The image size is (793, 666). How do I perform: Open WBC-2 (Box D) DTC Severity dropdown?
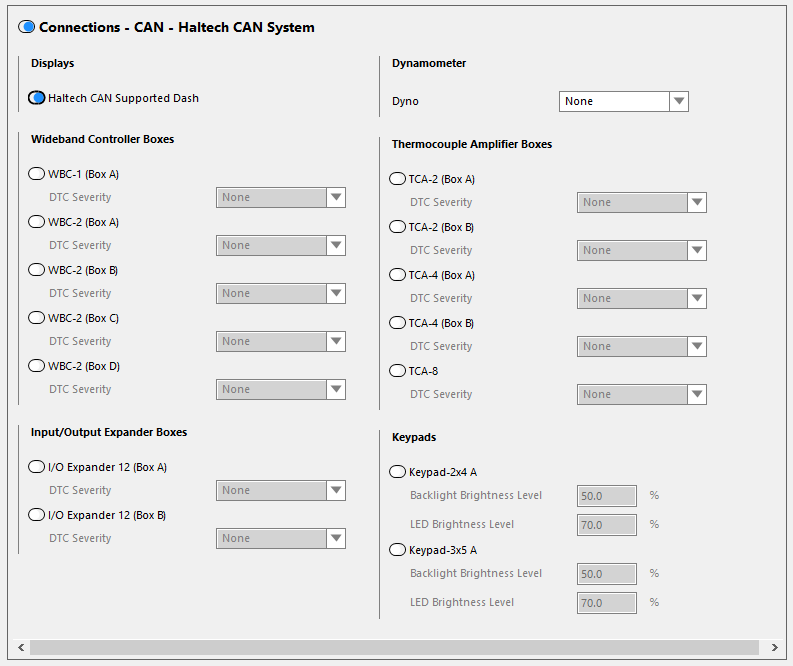click(x=281, y=389)
